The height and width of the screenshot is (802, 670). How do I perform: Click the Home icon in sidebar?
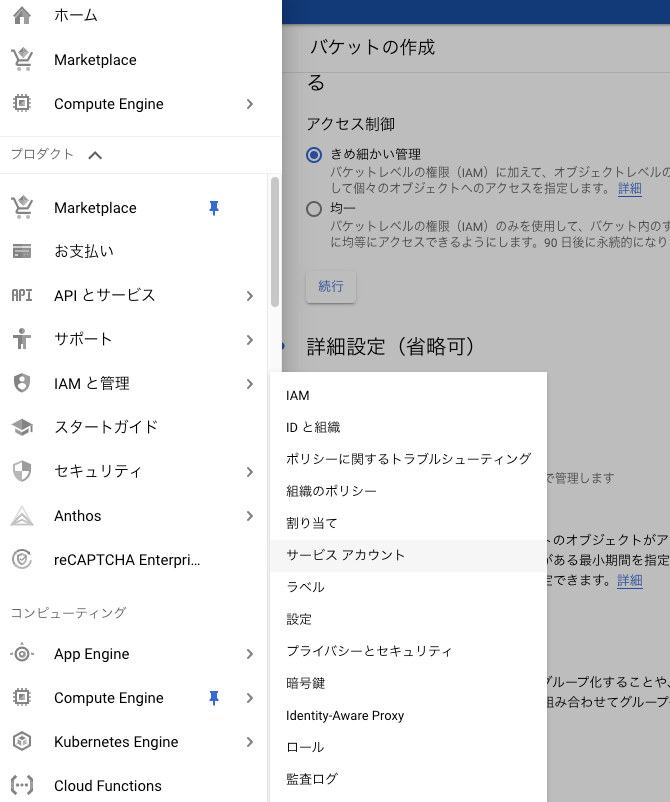22,16
